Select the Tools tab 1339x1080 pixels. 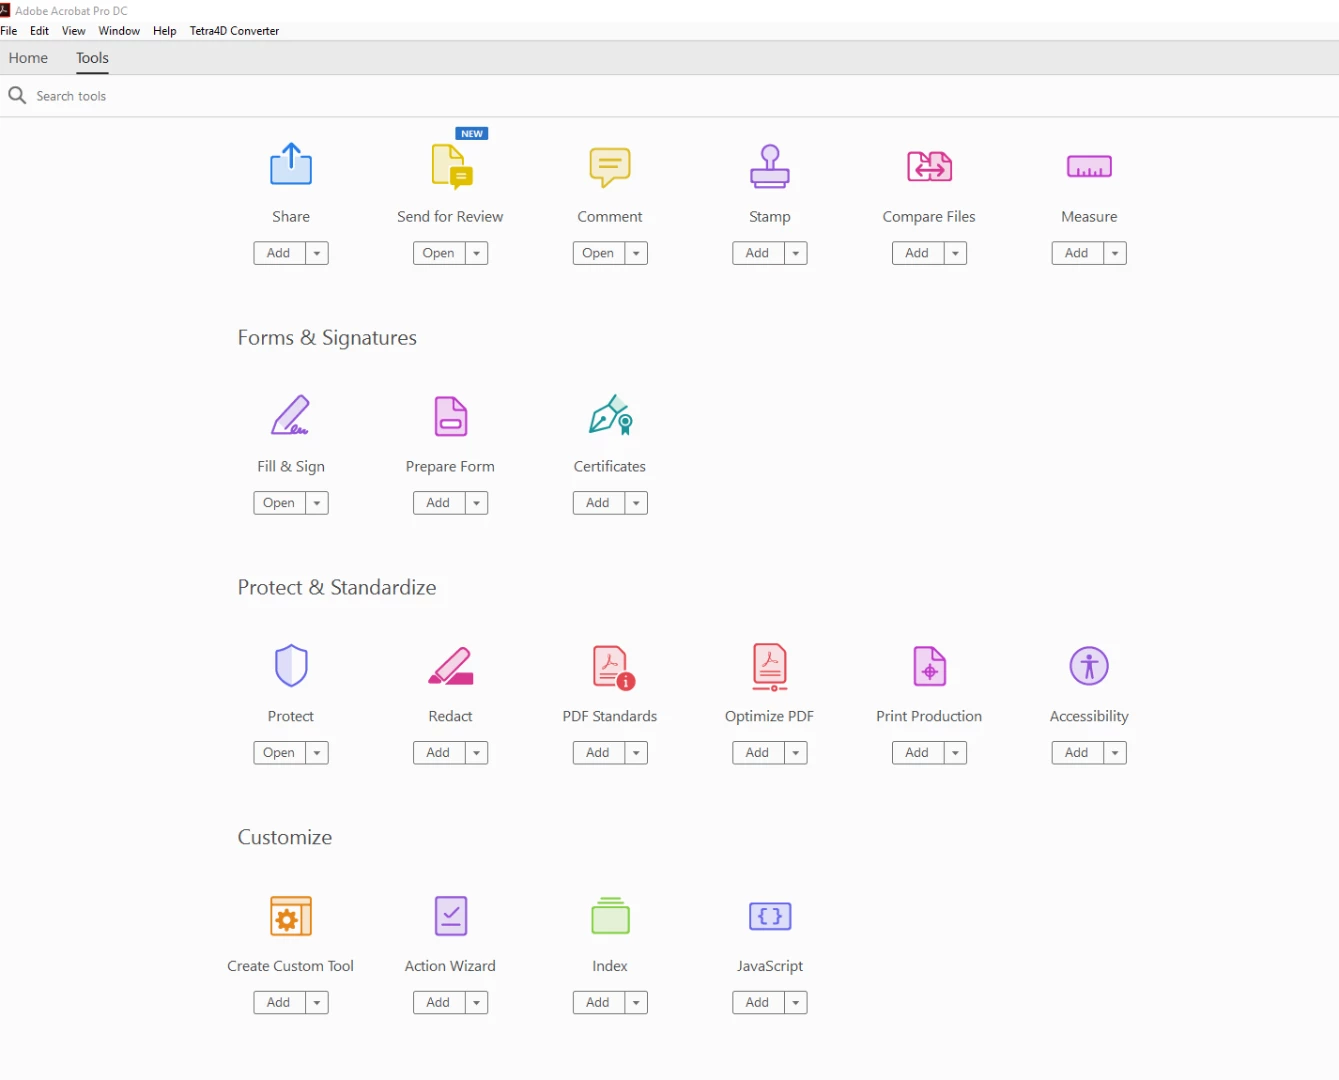click(92, 58)
